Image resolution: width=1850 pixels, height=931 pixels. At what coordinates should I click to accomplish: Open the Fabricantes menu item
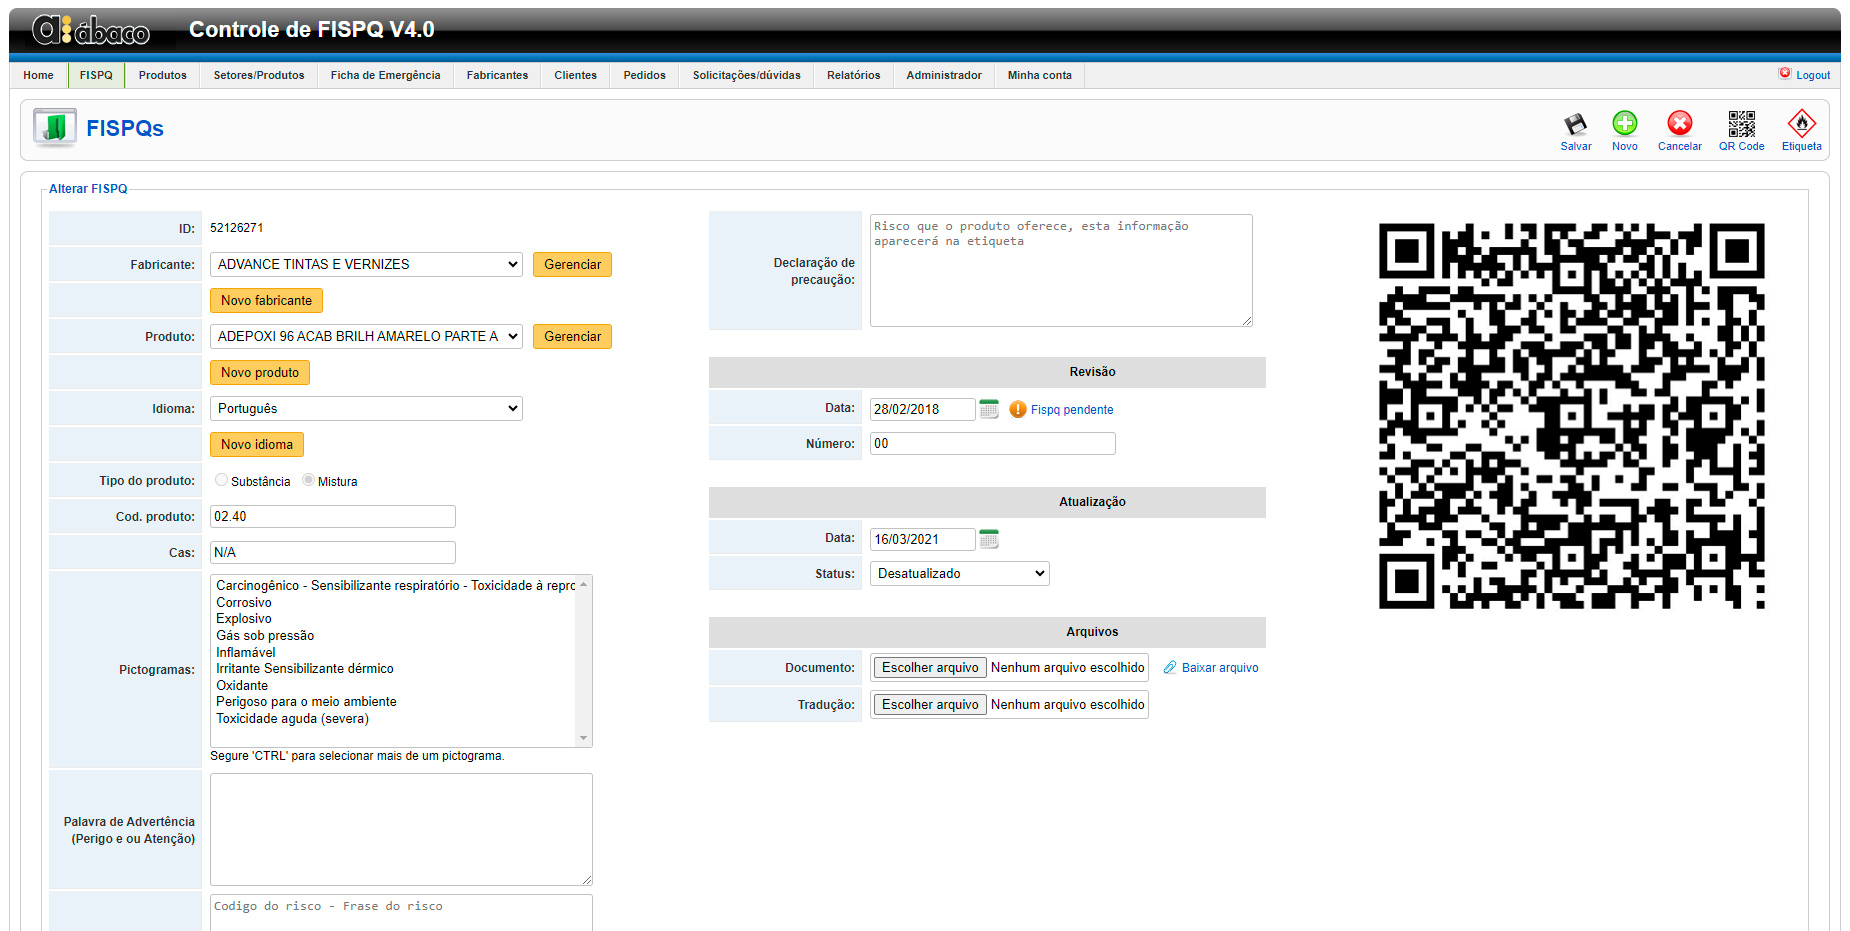tap(497, 75)
